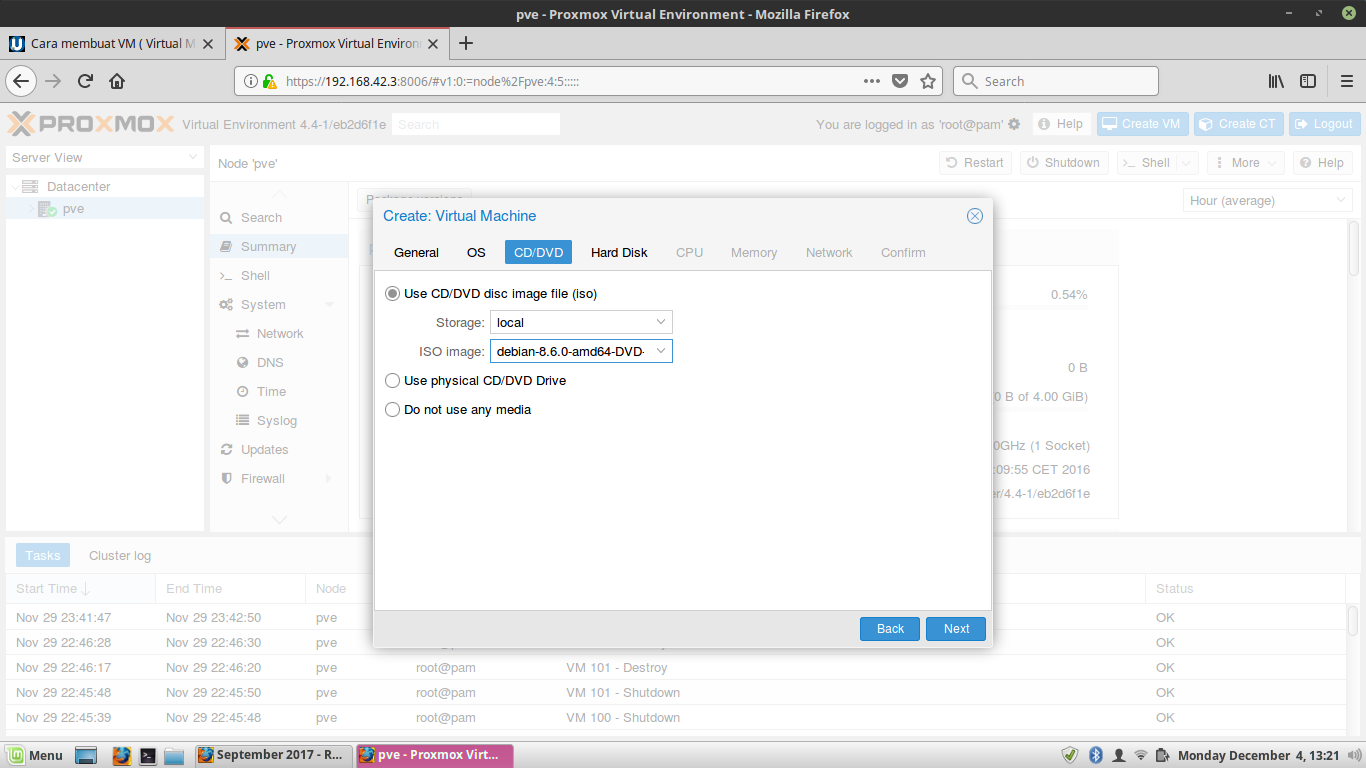The height and width of the screenshot is (768, 1366).
Task: Click the Create CT button
Action: pyautogui.click(x=1238, y=124)
